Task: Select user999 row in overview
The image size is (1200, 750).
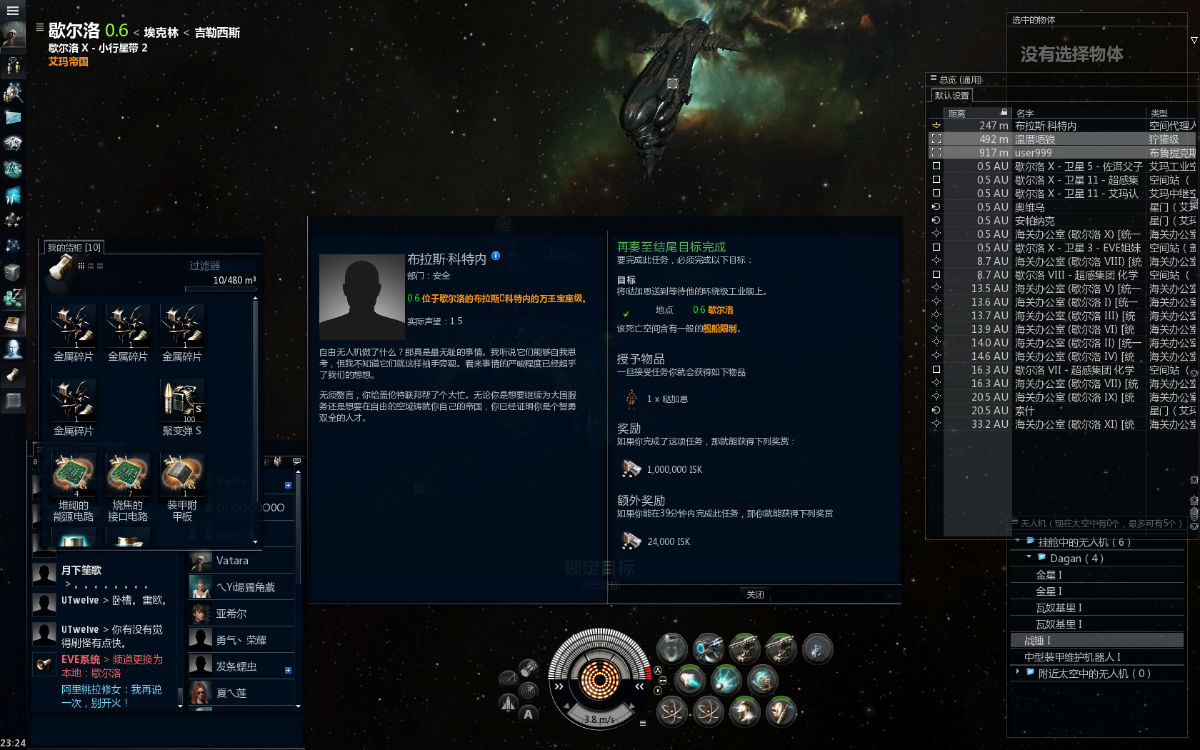Action: [1063, 153]
